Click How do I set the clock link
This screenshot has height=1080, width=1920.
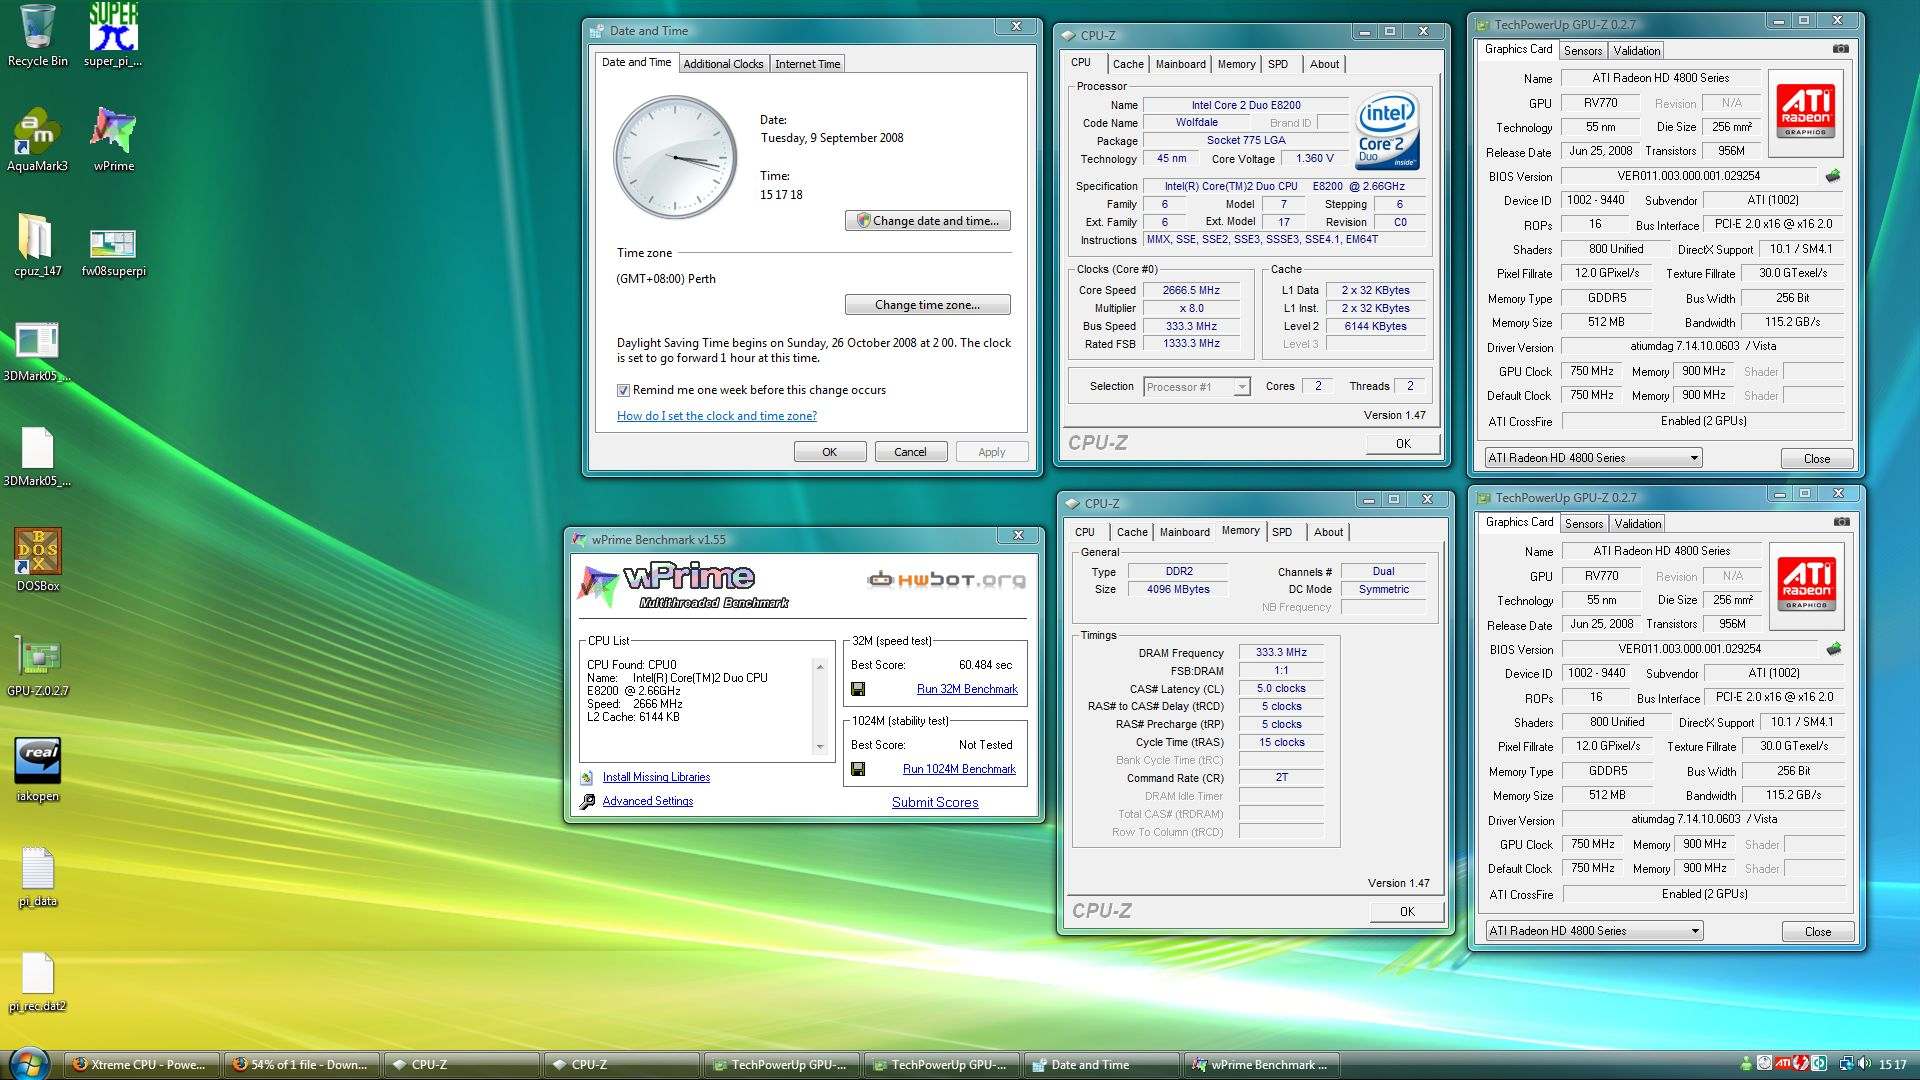[716, 416]
